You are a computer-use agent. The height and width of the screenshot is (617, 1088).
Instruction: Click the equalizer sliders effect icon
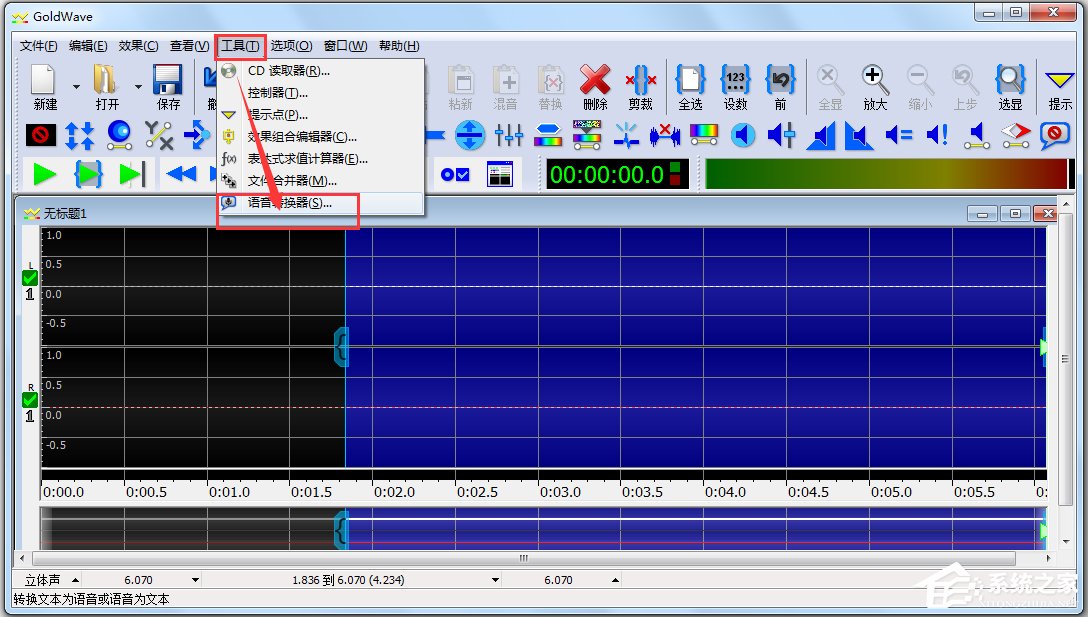click(509, 135)
